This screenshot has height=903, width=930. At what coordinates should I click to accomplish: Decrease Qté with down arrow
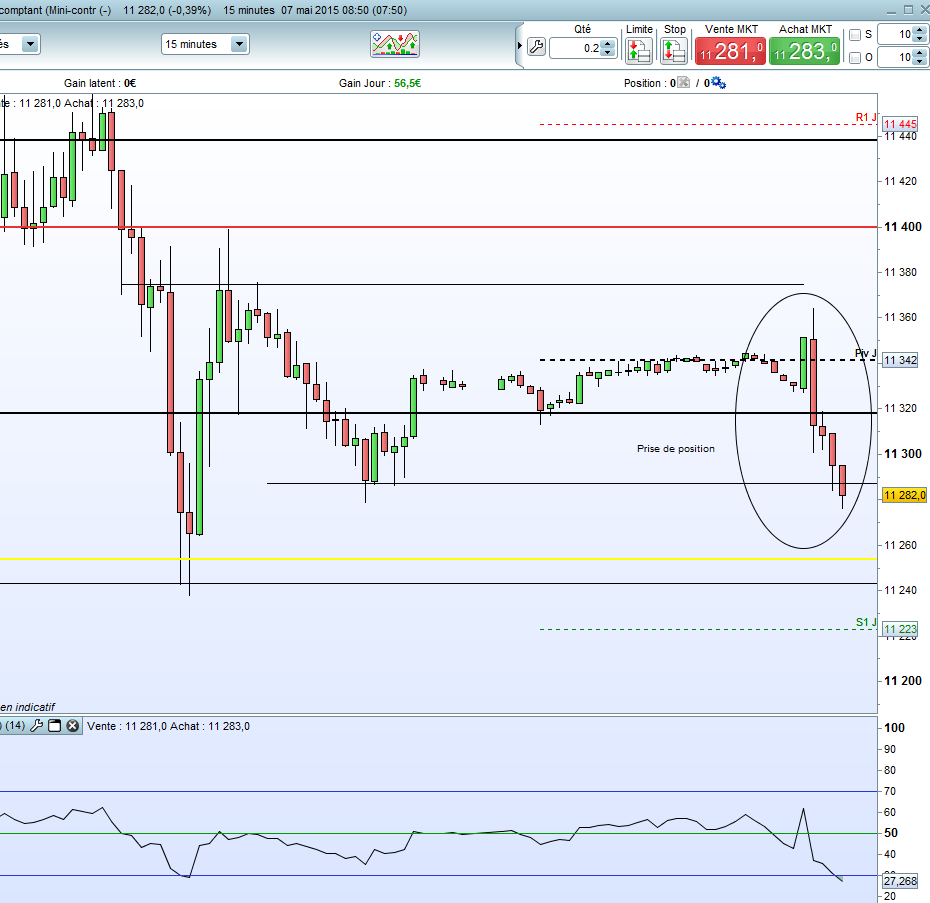(607, 53)
